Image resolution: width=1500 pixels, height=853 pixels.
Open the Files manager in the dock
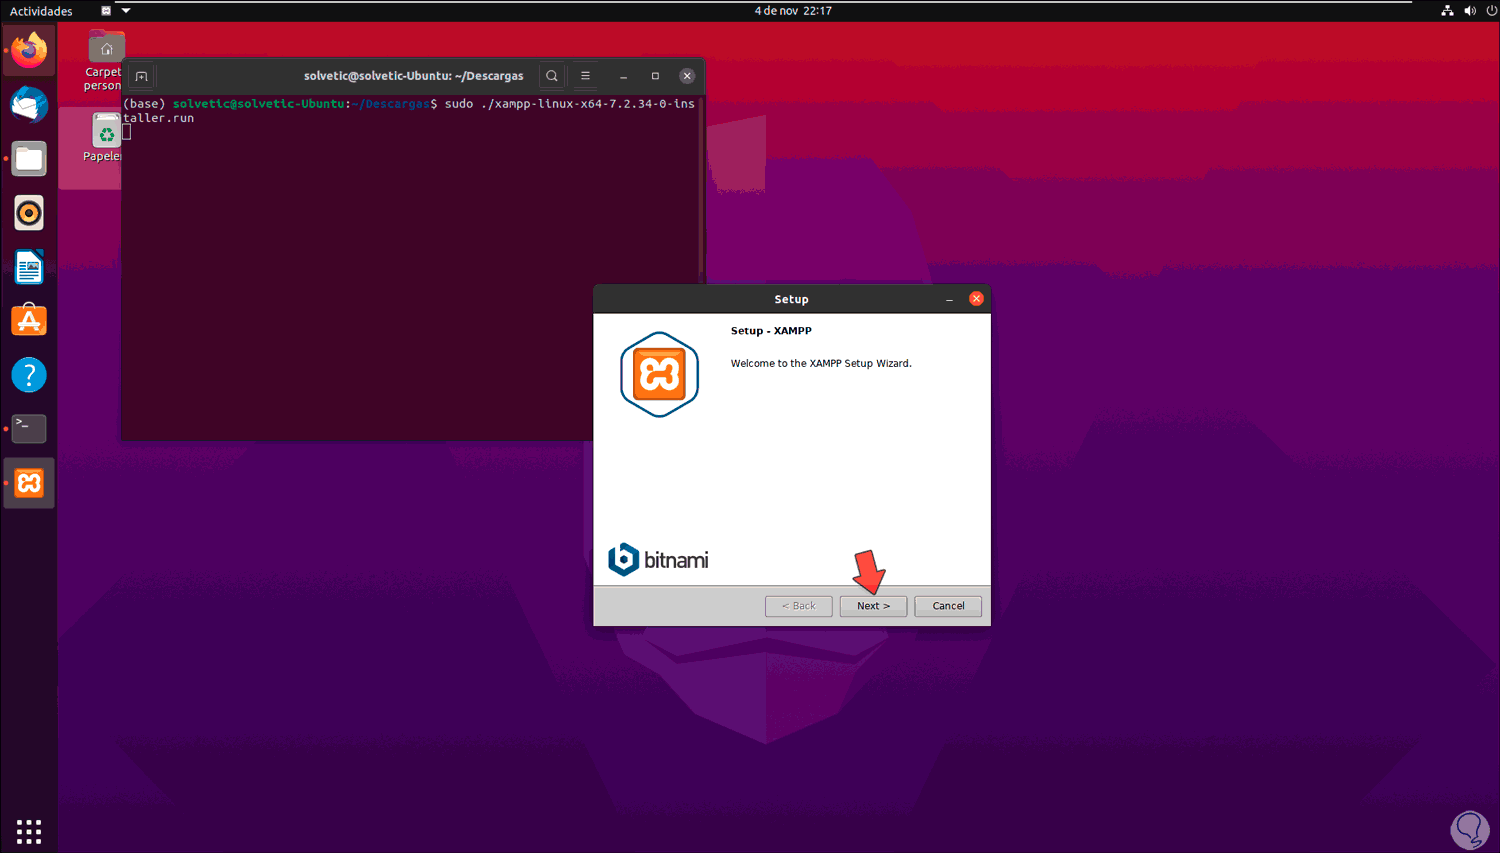tap(29, 159)
